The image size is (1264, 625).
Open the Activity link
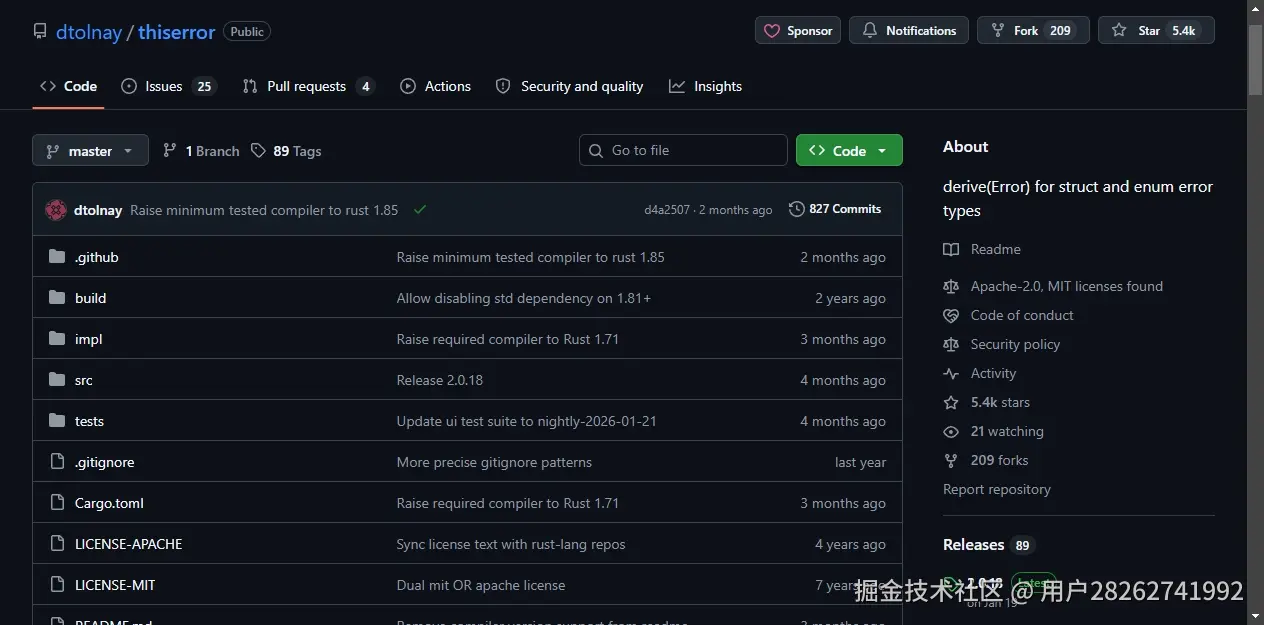(980, 373)
